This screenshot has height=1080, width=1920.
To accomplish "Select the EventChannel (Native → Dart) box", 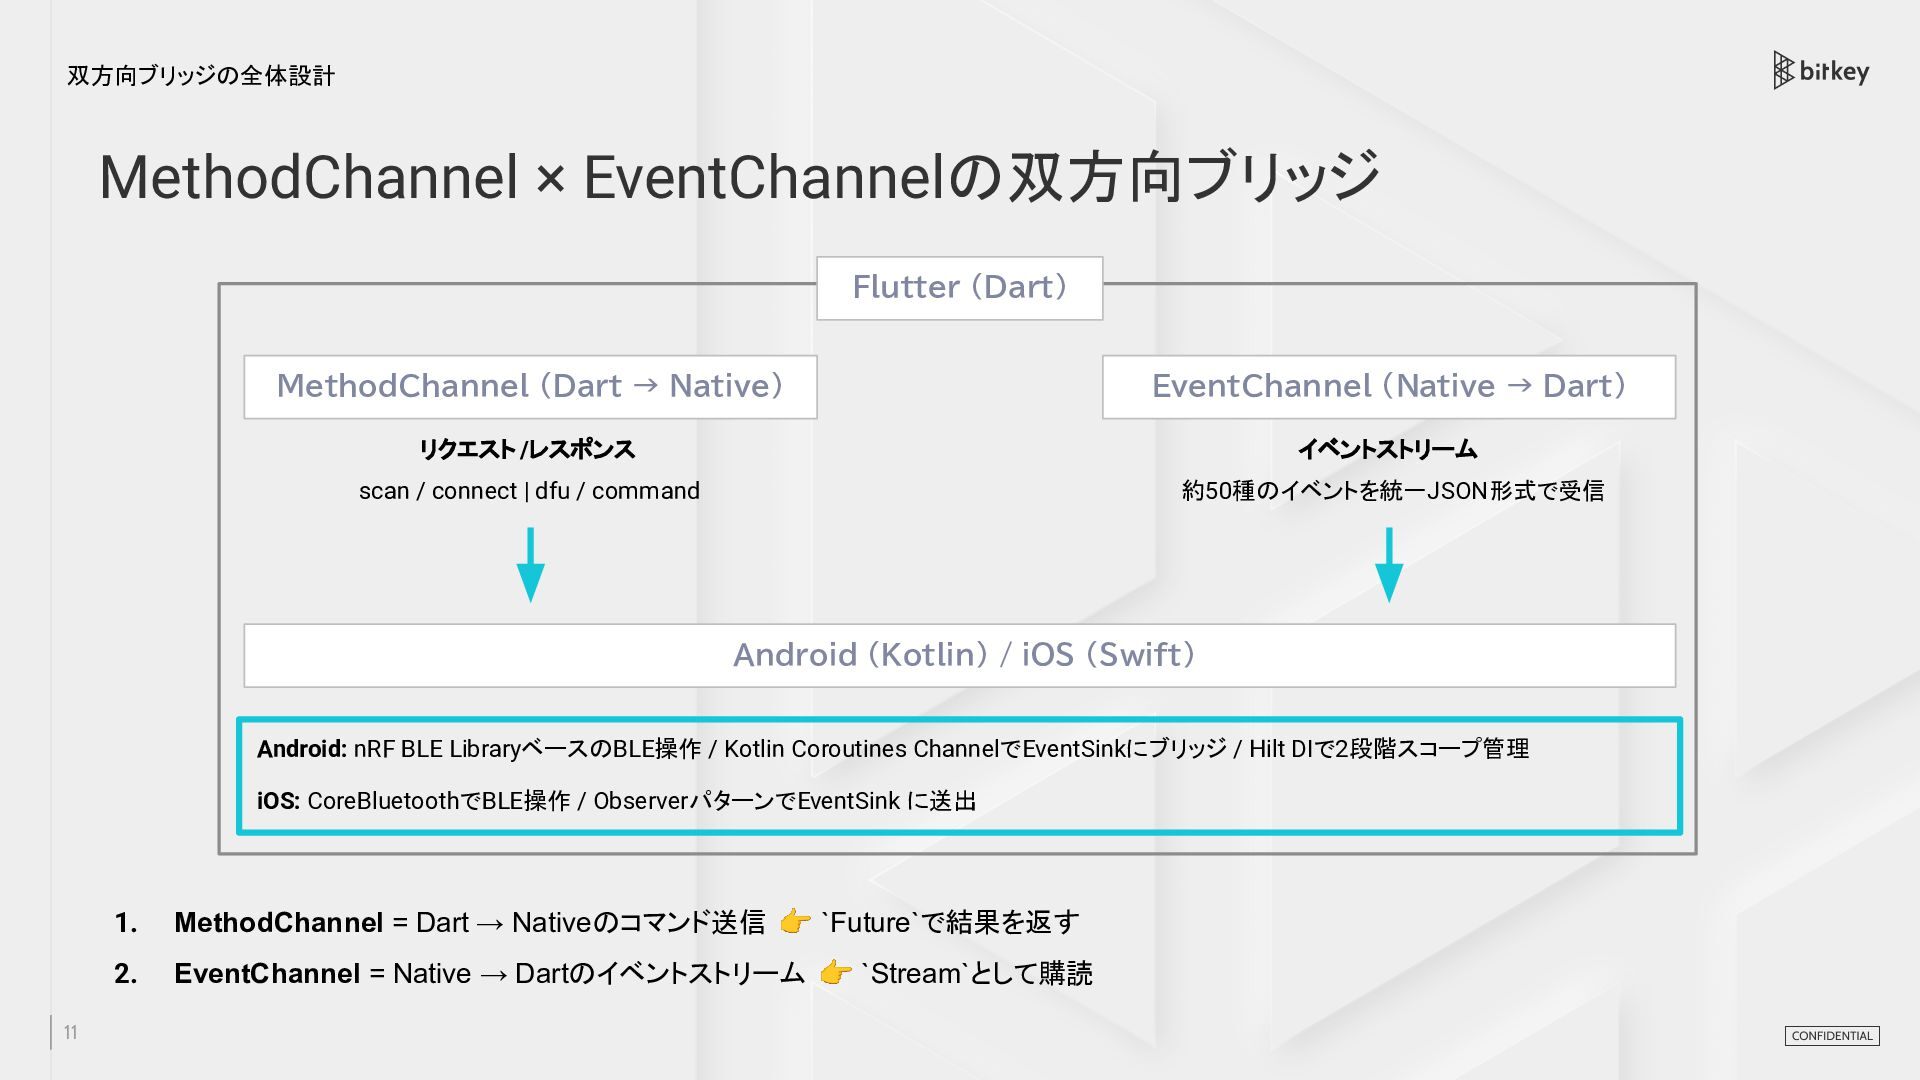I will pyautogui.click(x=1389, y=387).
